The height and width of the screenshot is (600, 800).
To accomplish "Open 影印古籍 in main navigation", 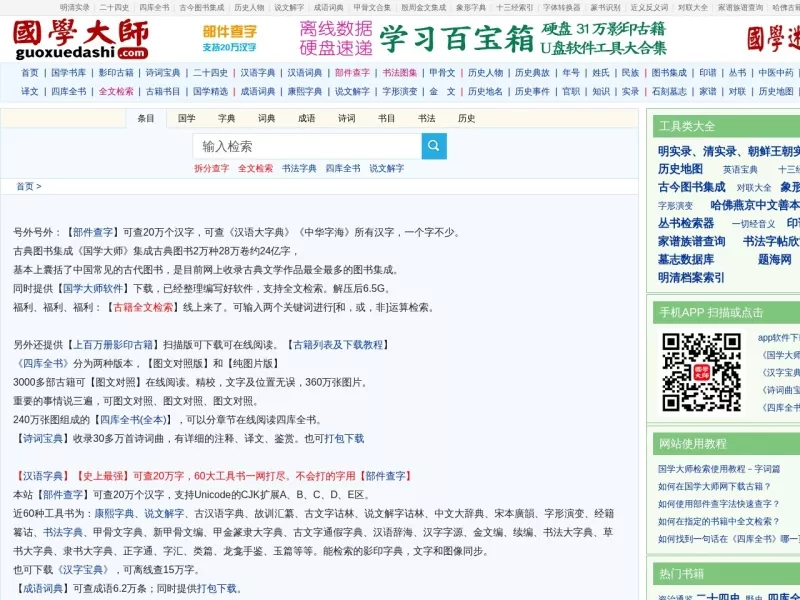I will pyautogui.click(x=116, y=73).
